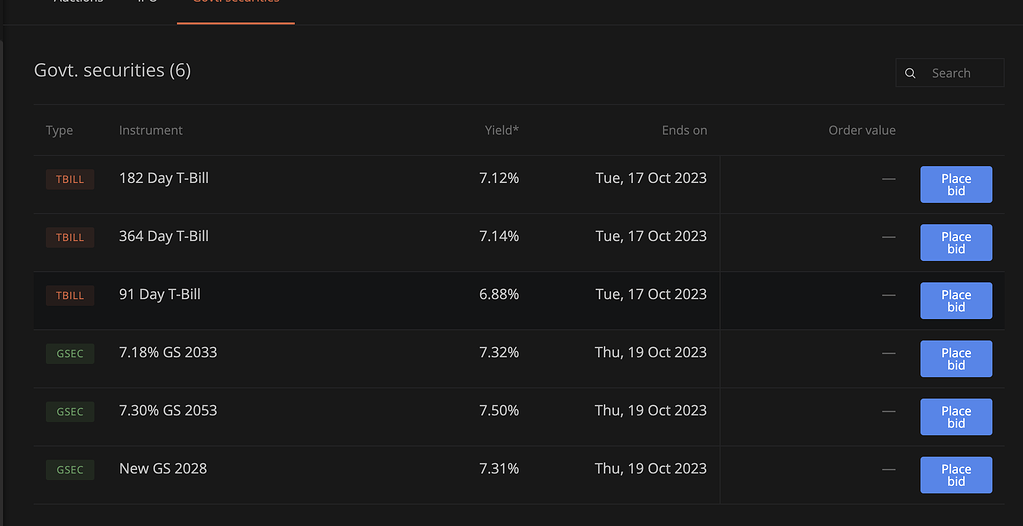1023x526 pixels.
Task: Place bid on 7.18% GS 2033
Action: click(956, 359)
